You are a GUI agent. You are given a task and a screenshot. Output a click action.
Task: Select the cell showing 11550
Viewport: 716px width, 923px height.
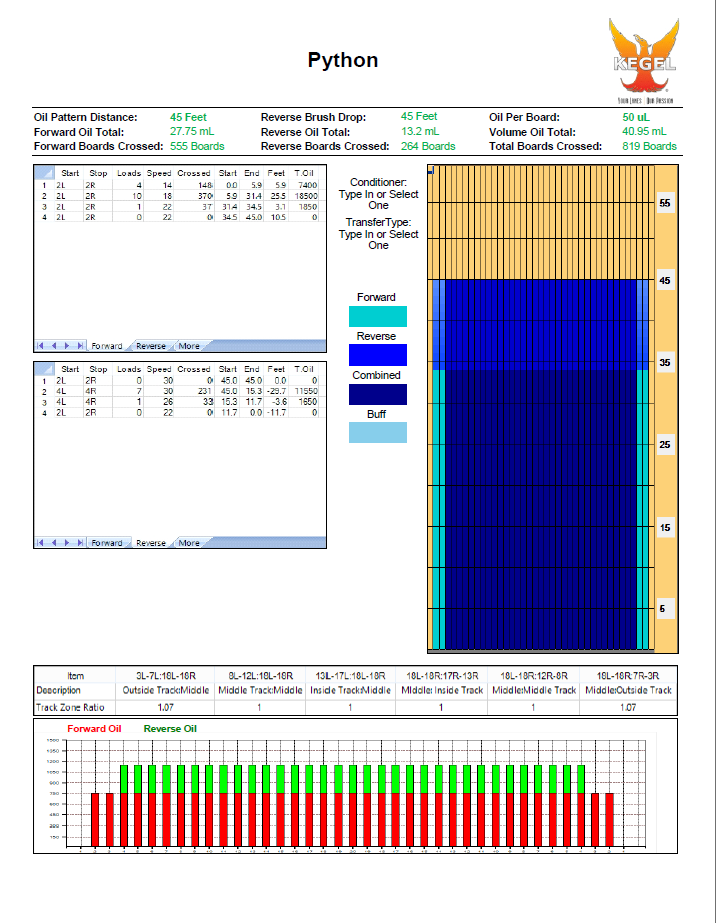pos(304,391)
